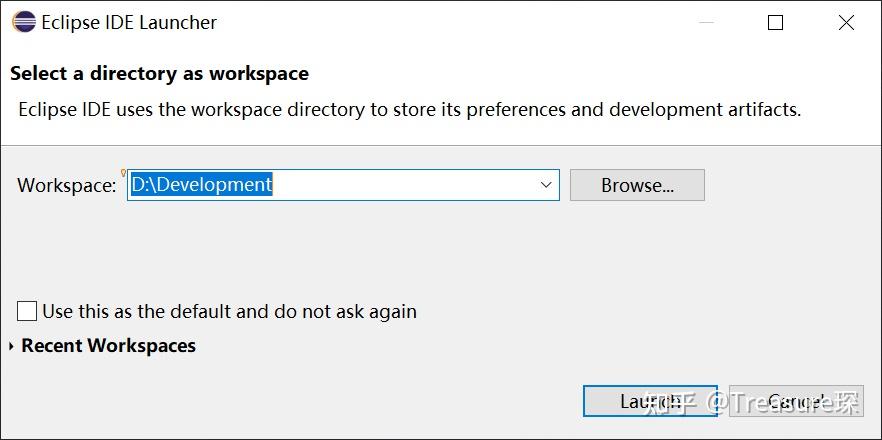Screen dimensions: 882x440
Task: Click empty white banner area beside heading
Action: click(600, 73)
